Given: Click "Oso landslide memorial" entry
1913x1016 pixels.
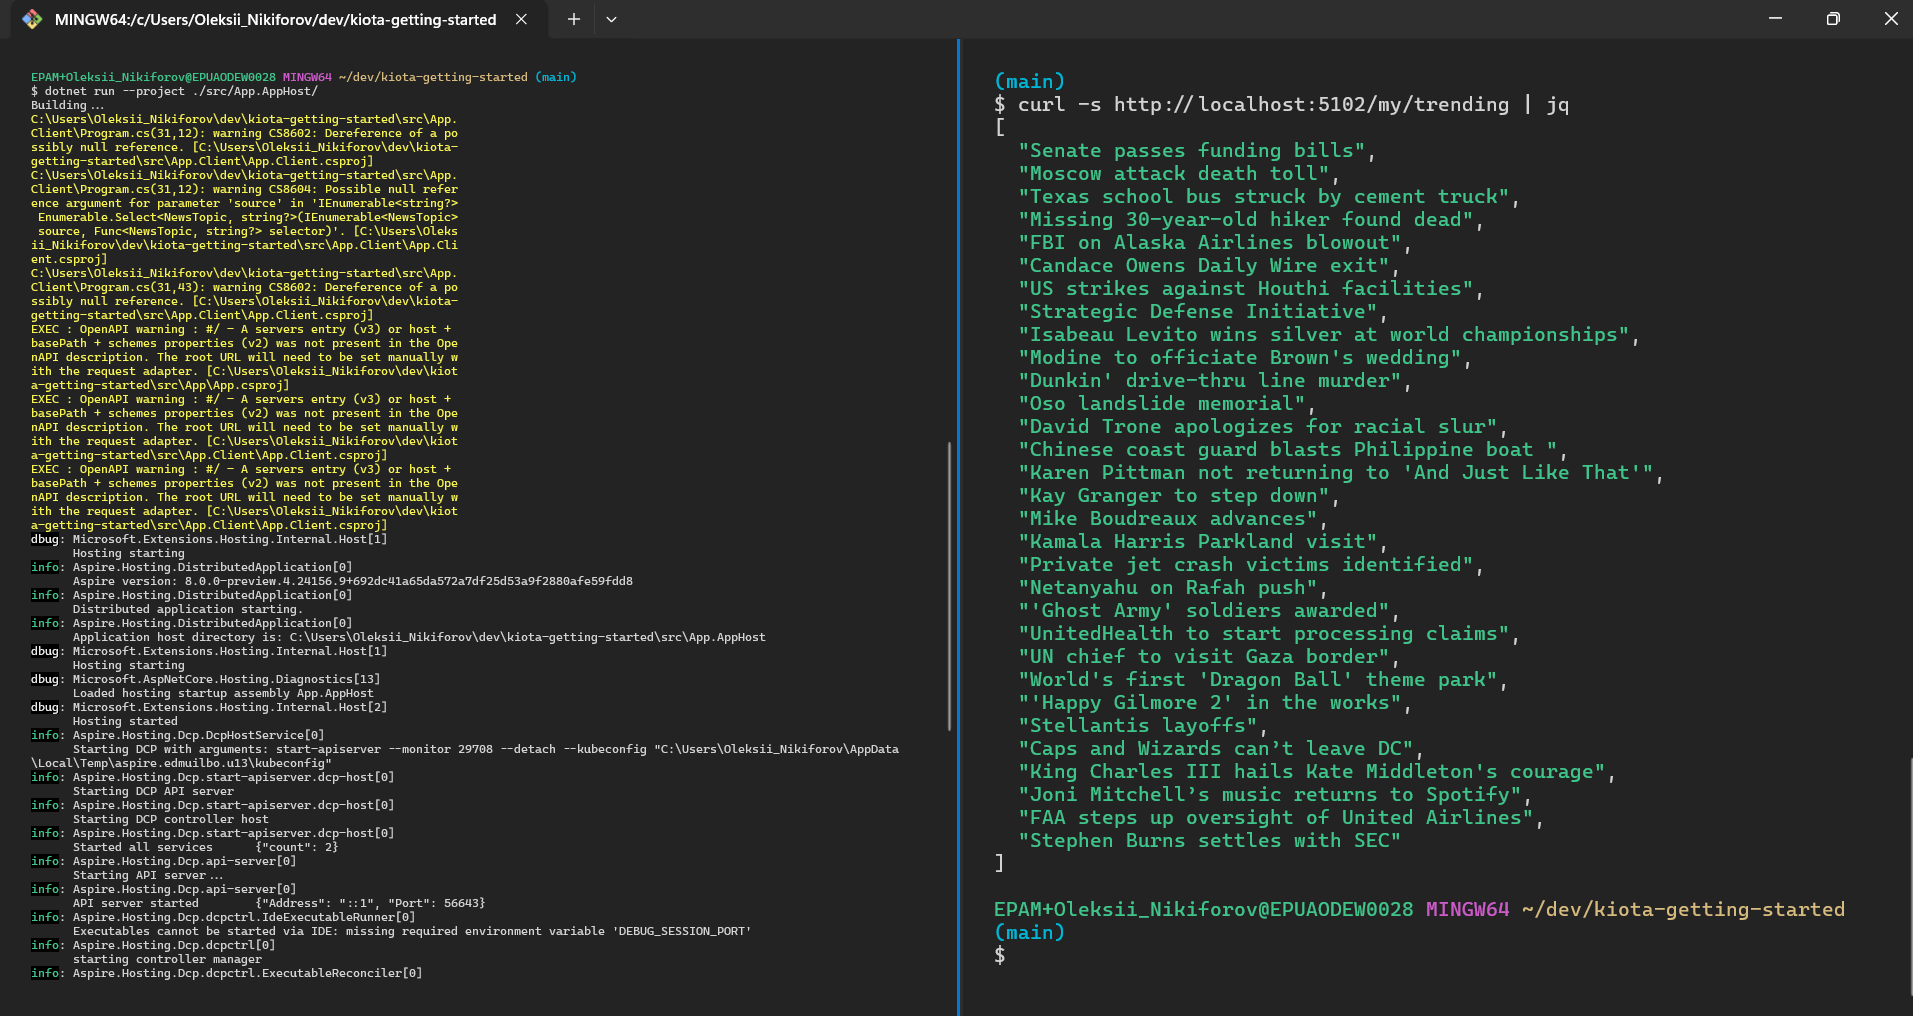Looking at the screenshot, I should click(x=1166, y=403).
